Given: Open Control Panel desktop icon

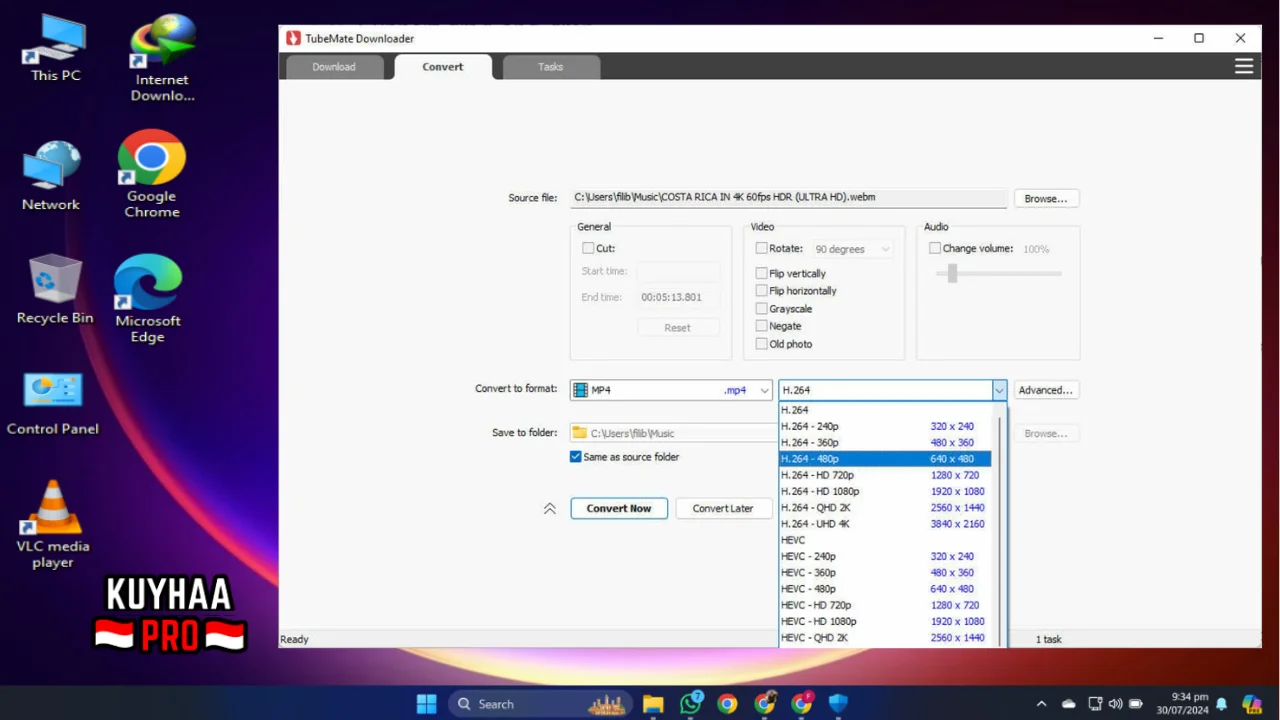Looking at the screenshot, I should (x=53, y=404).
